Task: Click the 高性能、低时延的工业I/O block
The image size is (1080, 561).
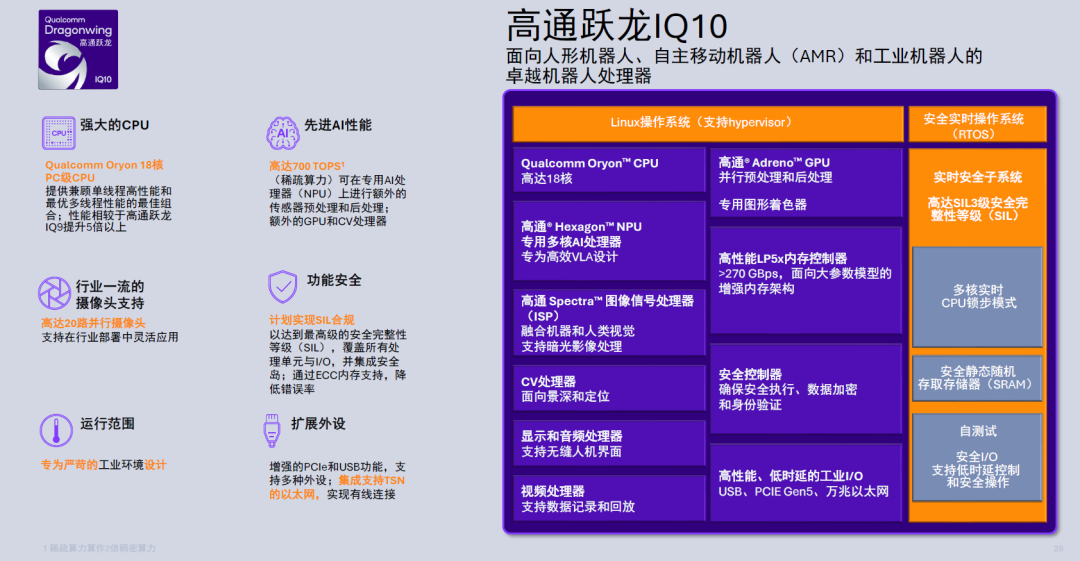Action: (x=806, y=483)
